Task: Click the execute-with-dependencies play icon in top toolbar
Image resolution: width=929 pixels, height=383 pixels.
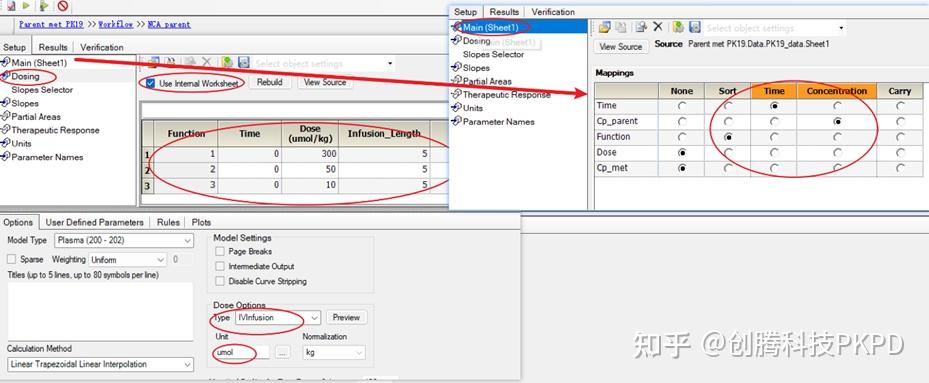Action: click(44, 6)
